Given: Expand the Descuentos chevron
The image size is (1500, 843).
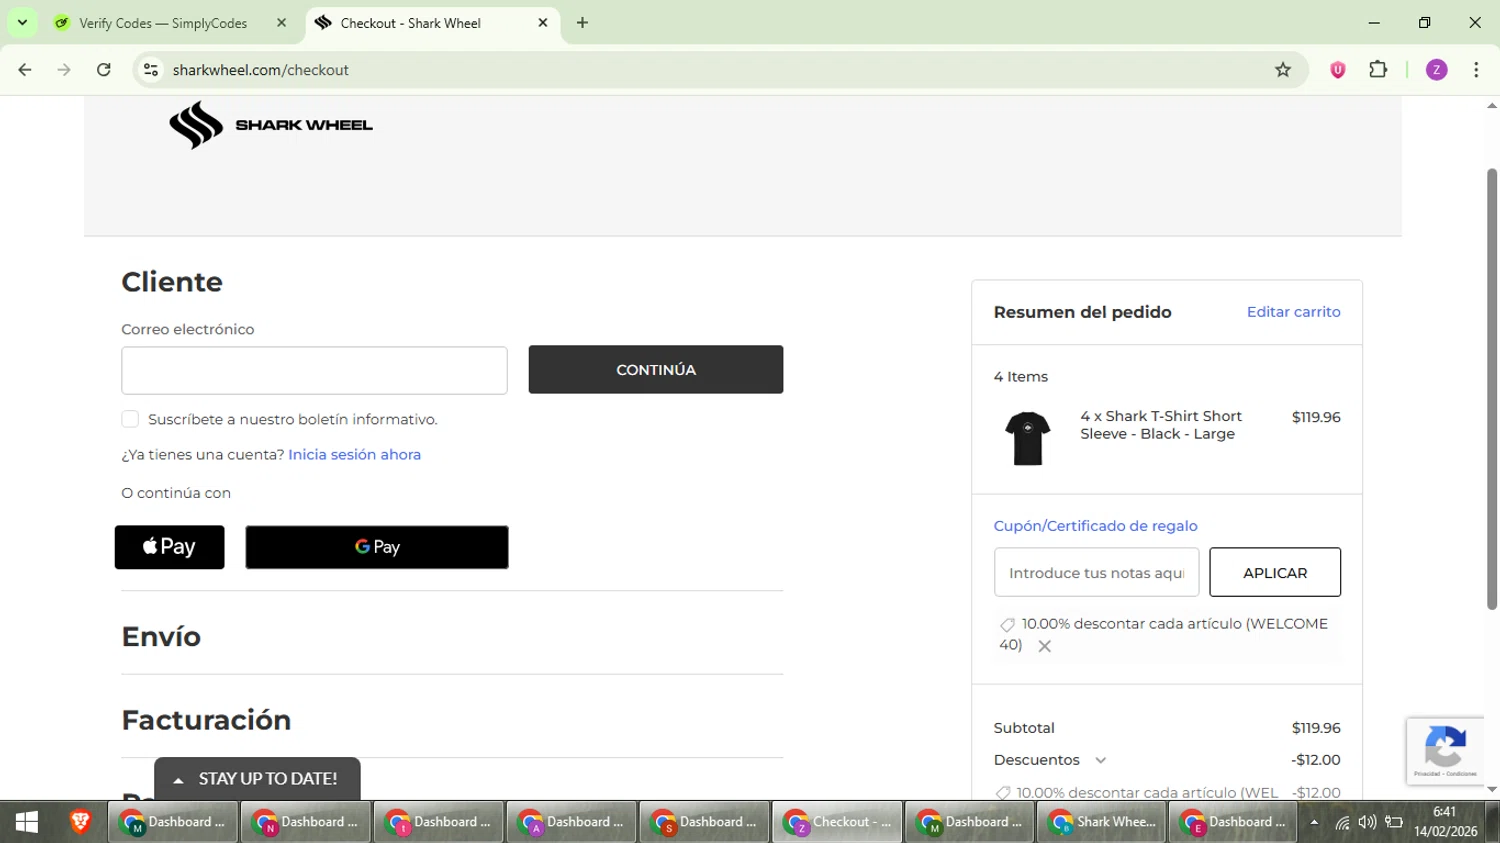Looking at the screenshot, I should click(1101, 761).
